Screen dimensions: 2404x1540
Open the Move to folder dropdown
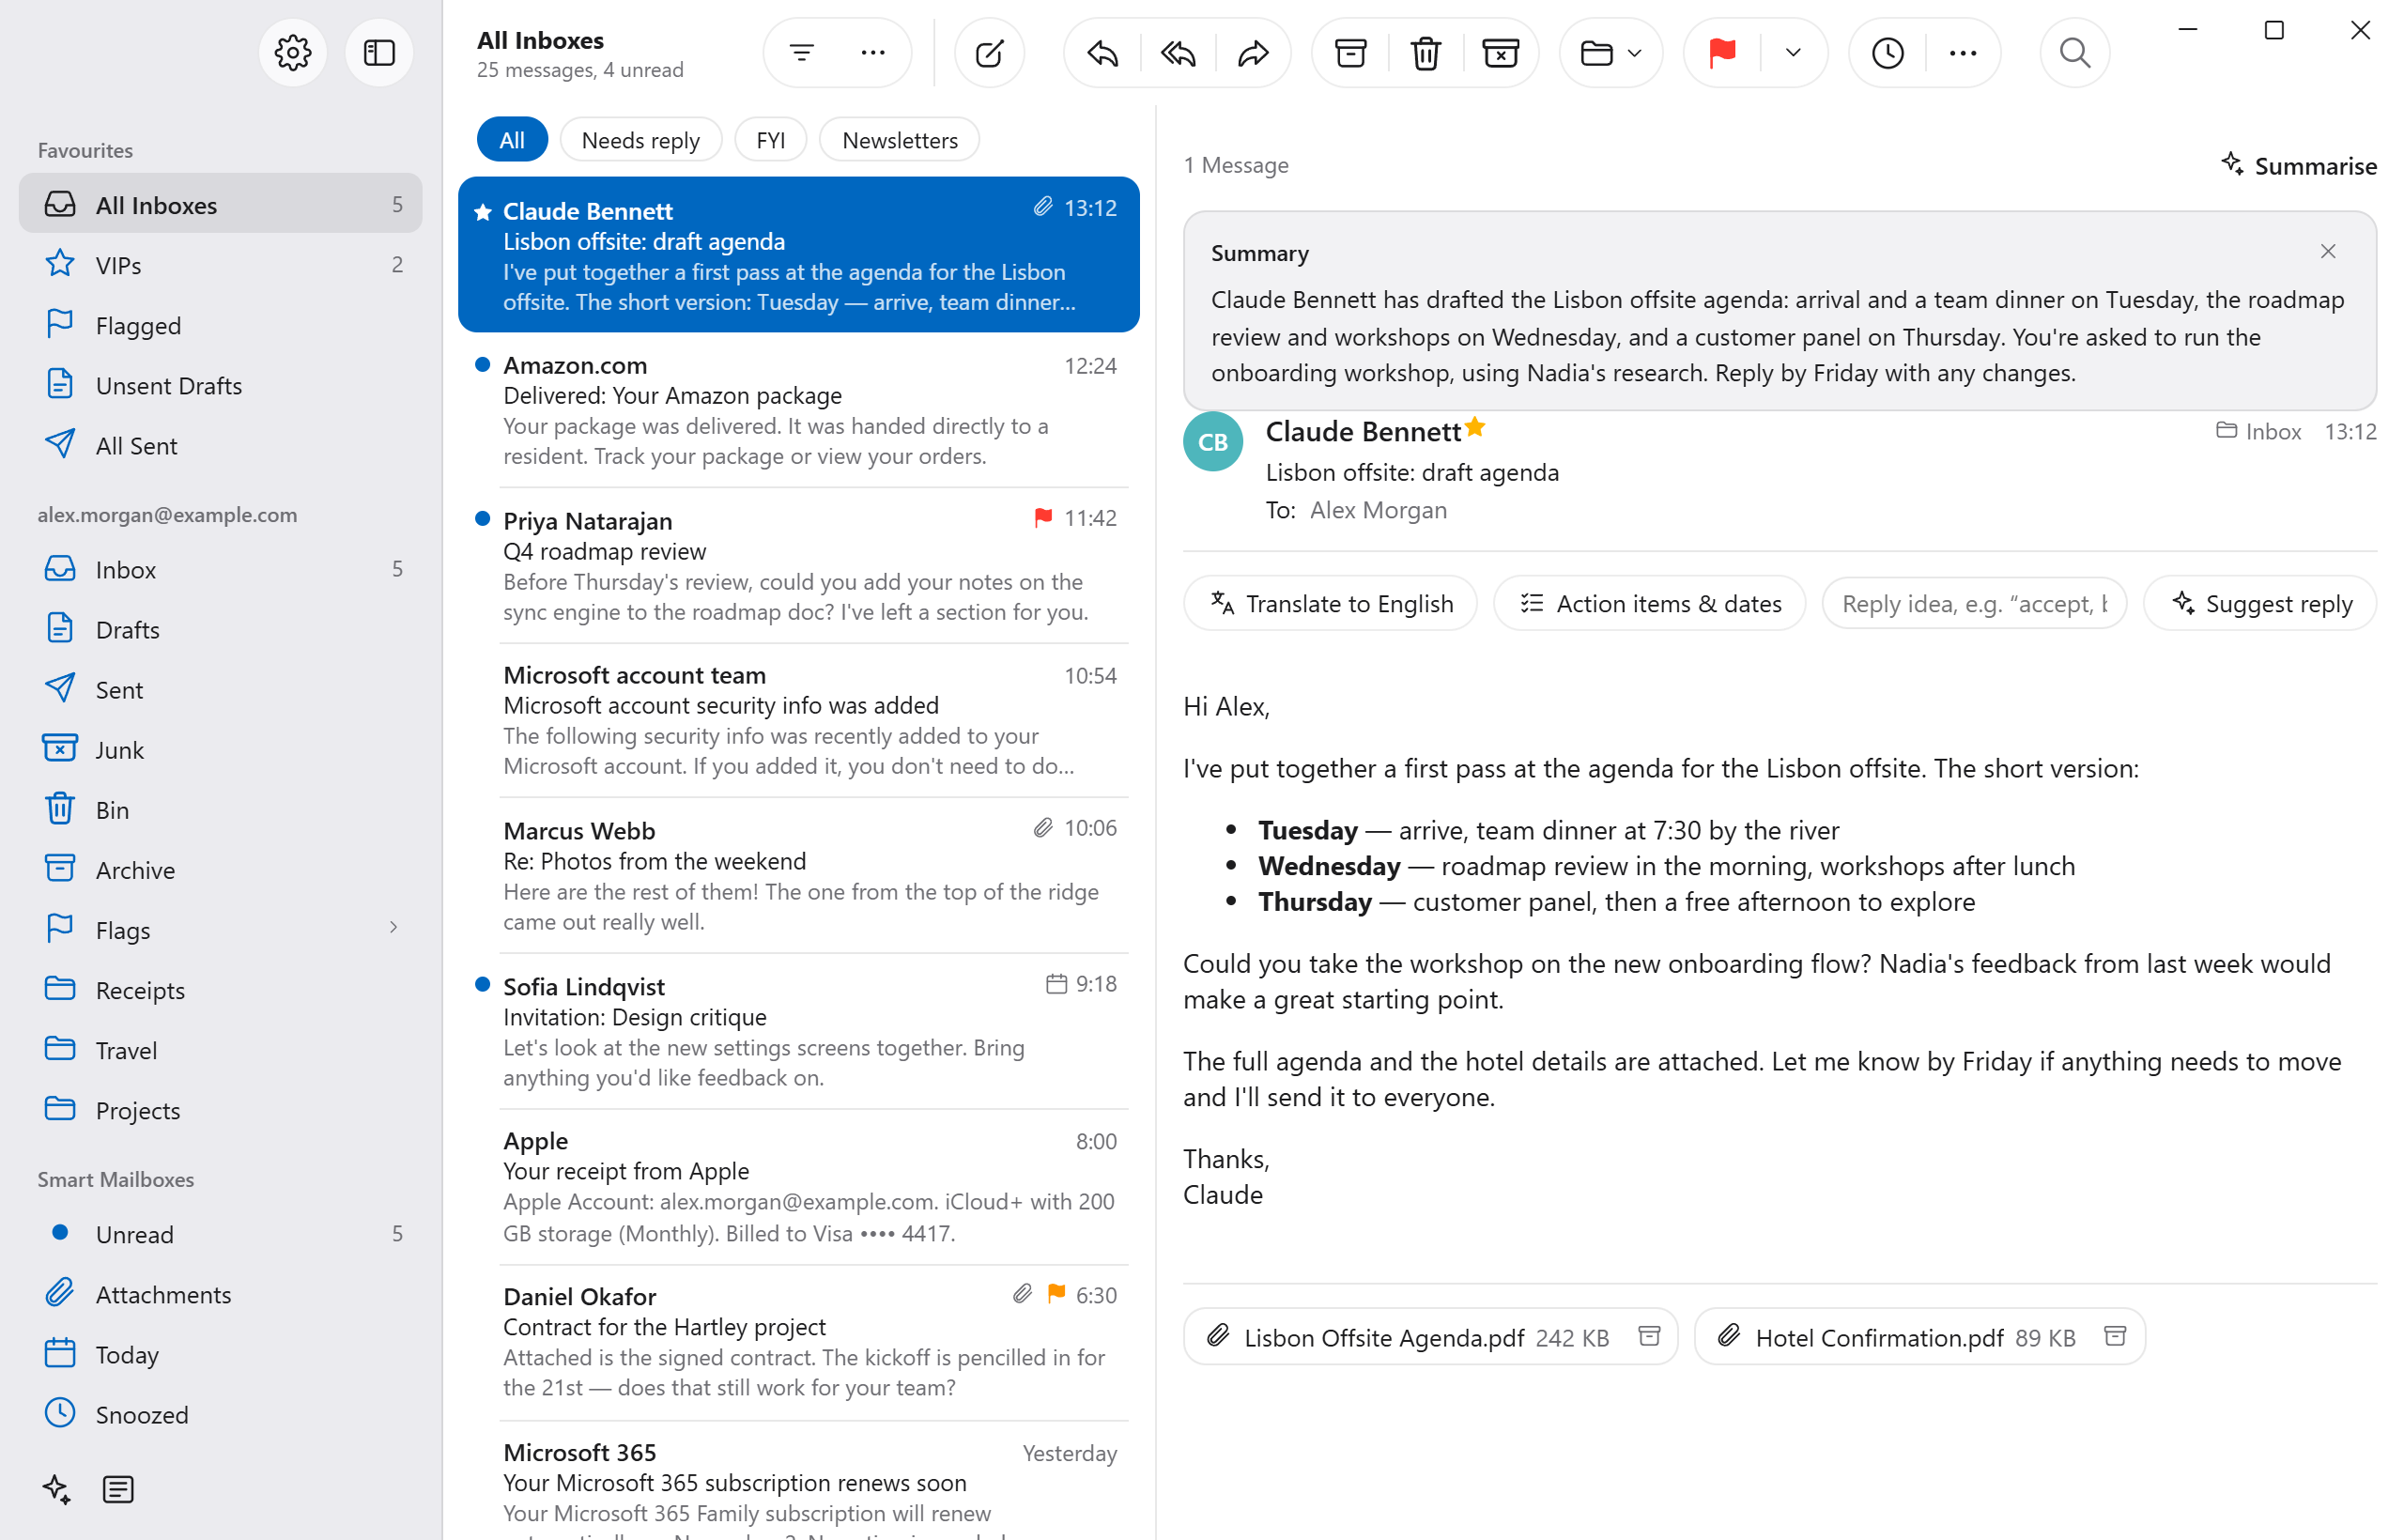(1610, 53)
